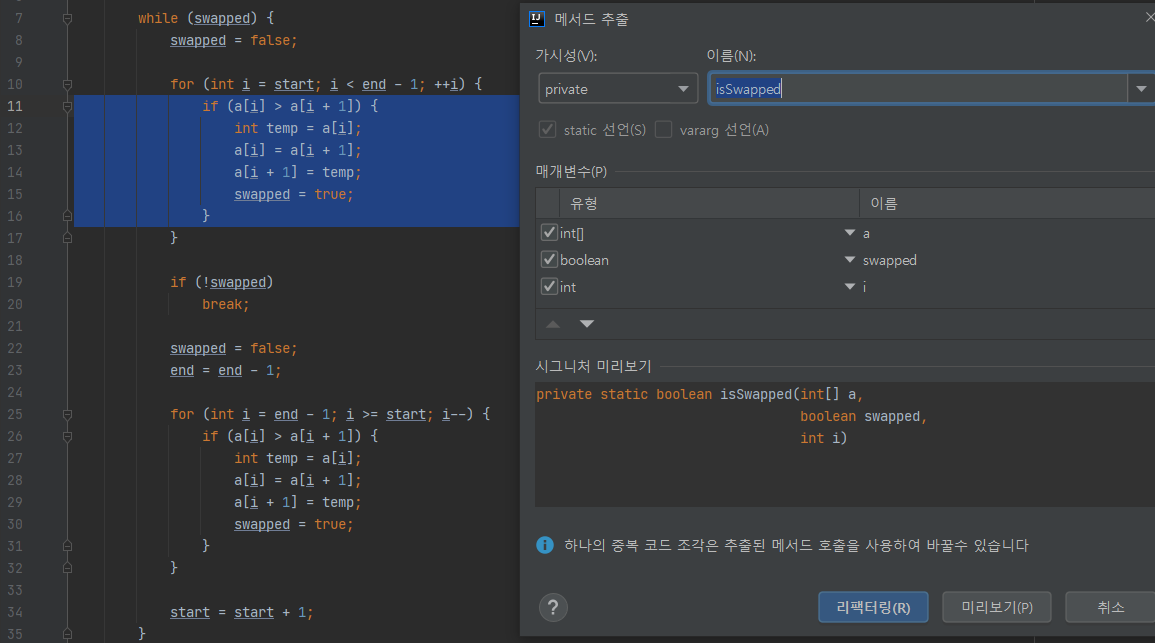Image resolution: width=1155 pixels, height=643 pixels.
Task: Click 'while (swapped) {' on line 7
Action: [206, 18]
